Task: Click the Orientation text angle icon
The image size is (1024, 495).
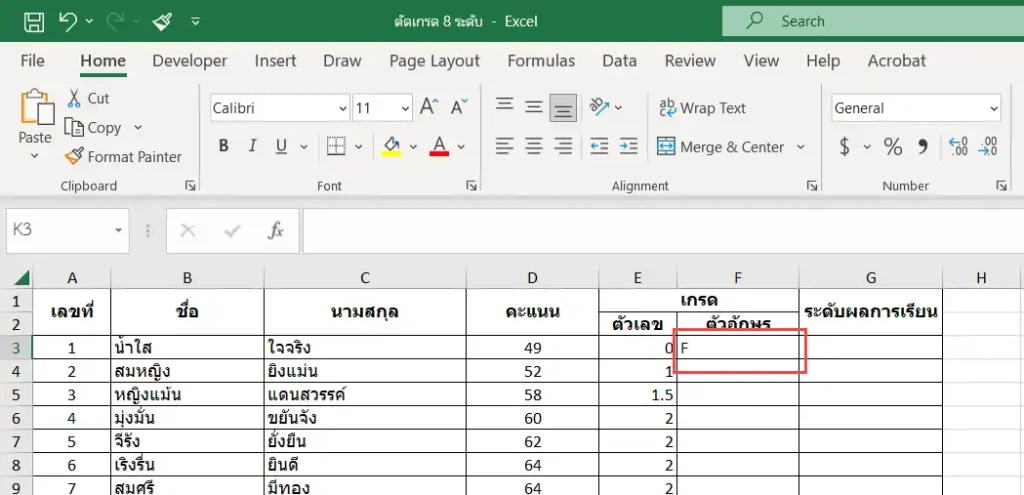Action: point(599,106)
